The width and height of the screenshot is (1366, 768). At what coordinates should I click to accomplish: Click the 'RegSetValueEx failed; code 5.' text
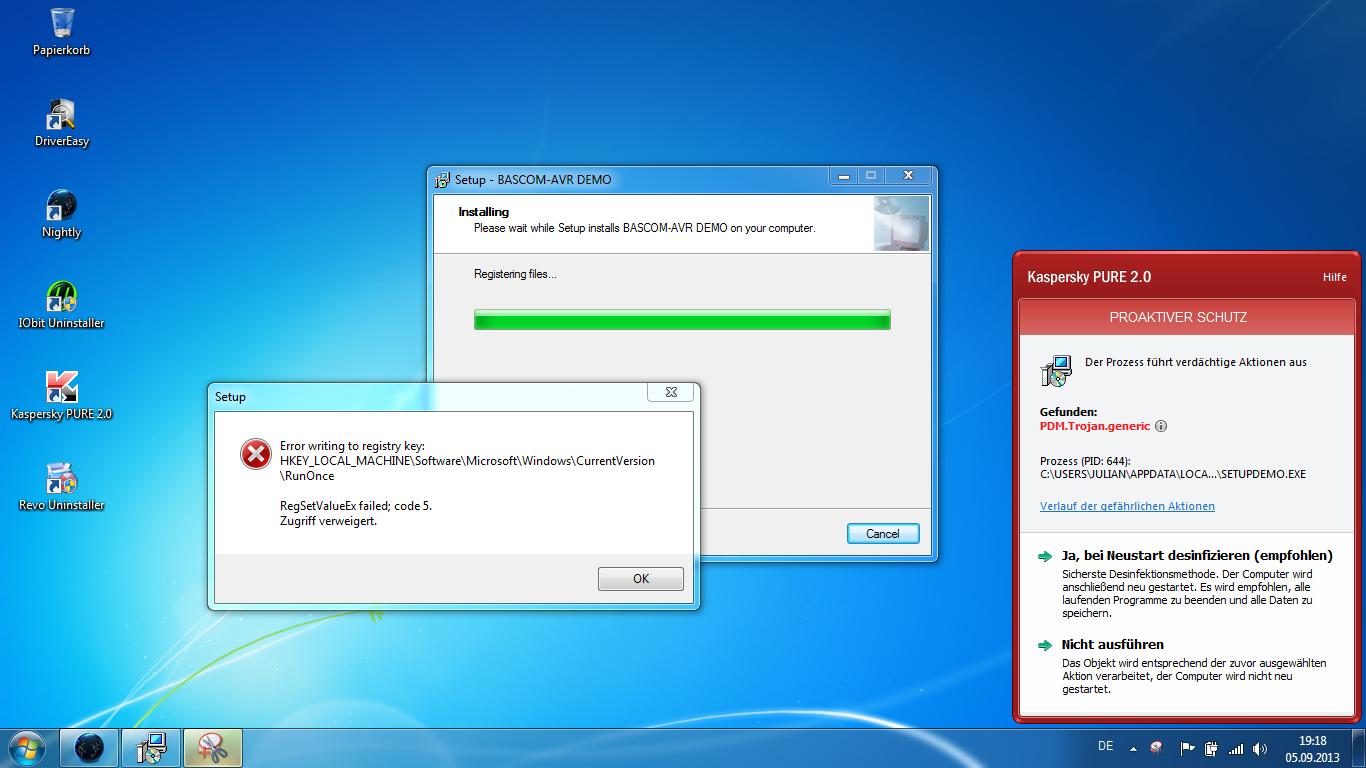point(356,506)
